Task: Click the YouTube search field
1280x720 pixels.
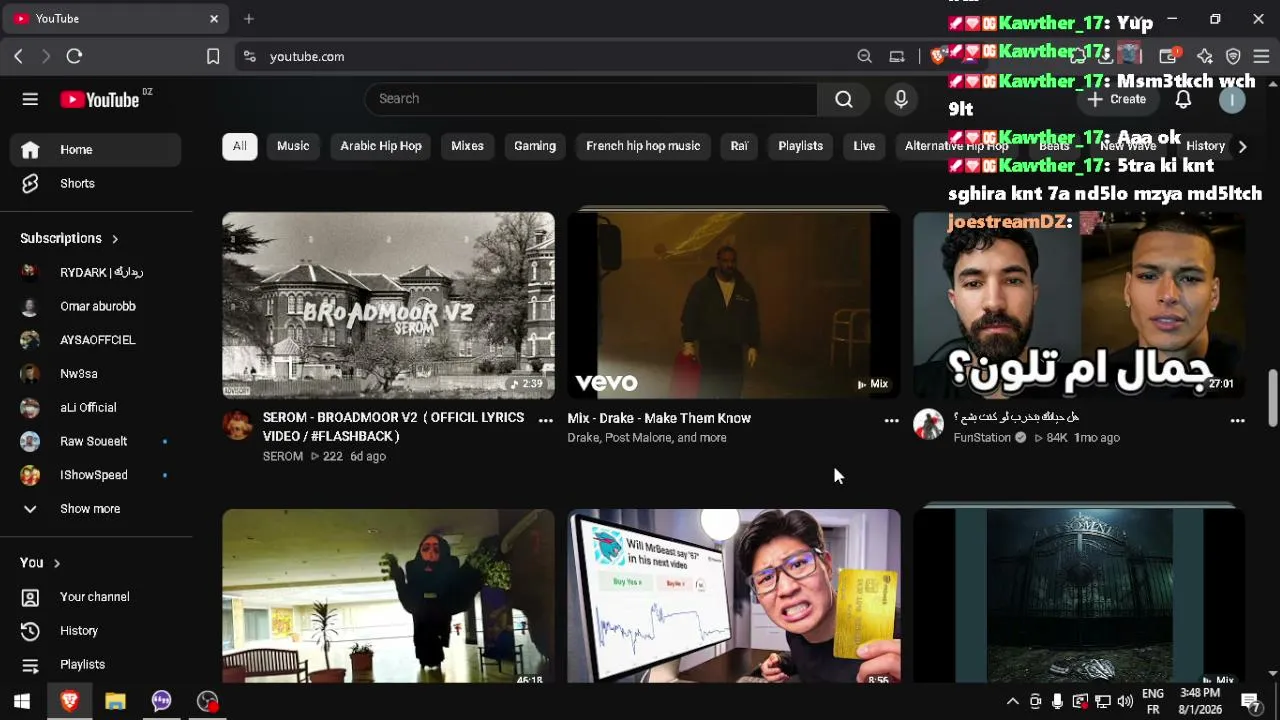Action: [x=591, y=99]
